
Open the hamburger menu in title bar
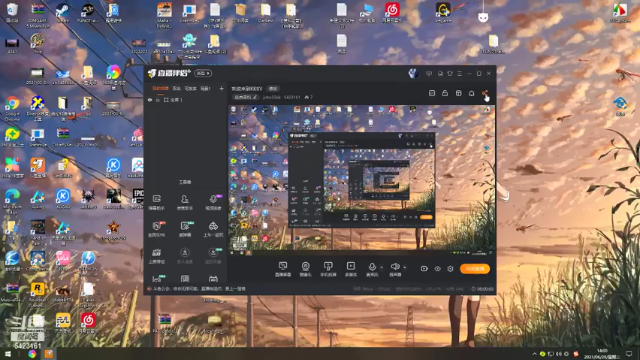(460, 74)
